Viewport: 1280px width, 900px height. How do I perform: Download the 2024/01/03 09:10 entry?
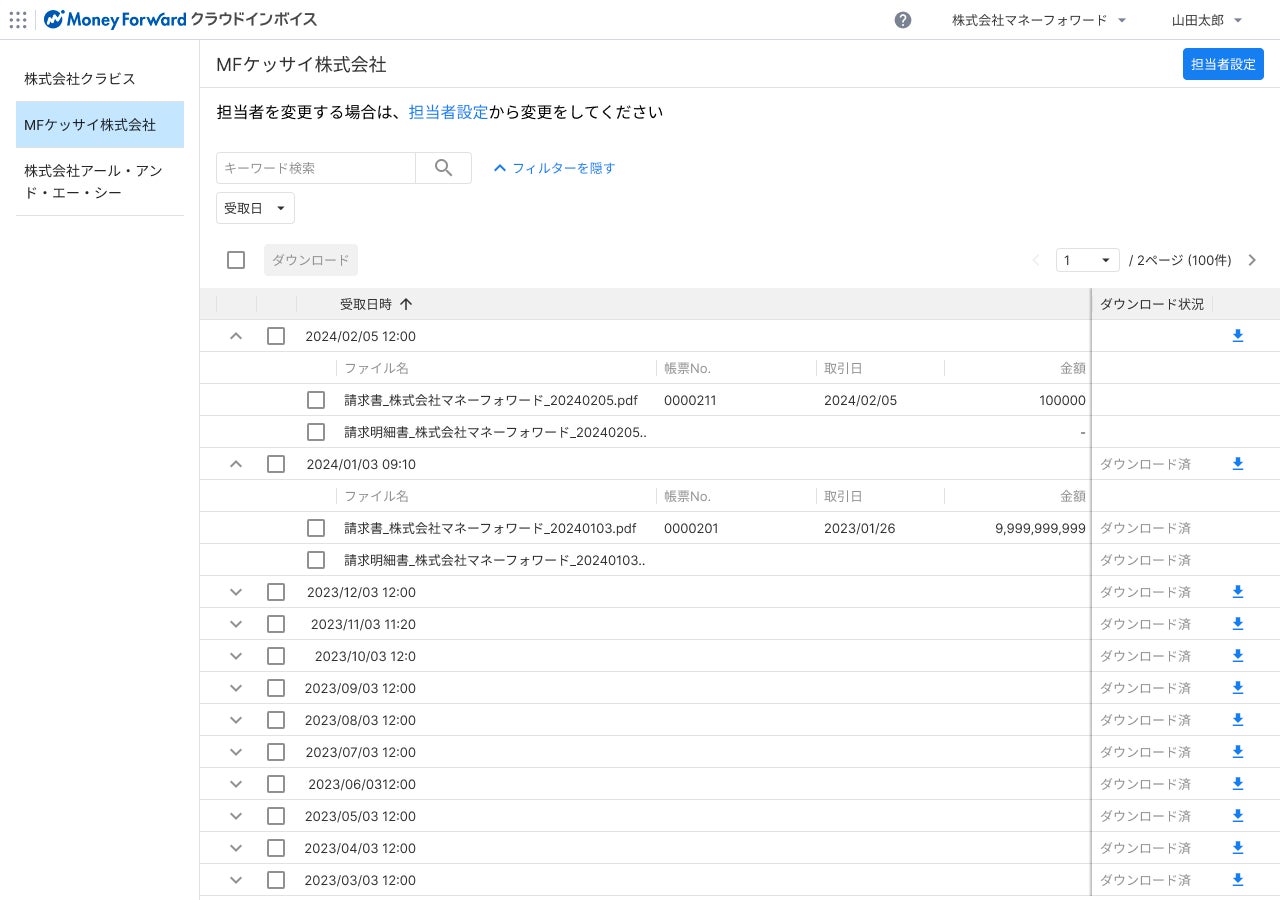[x=1237, y=464]
